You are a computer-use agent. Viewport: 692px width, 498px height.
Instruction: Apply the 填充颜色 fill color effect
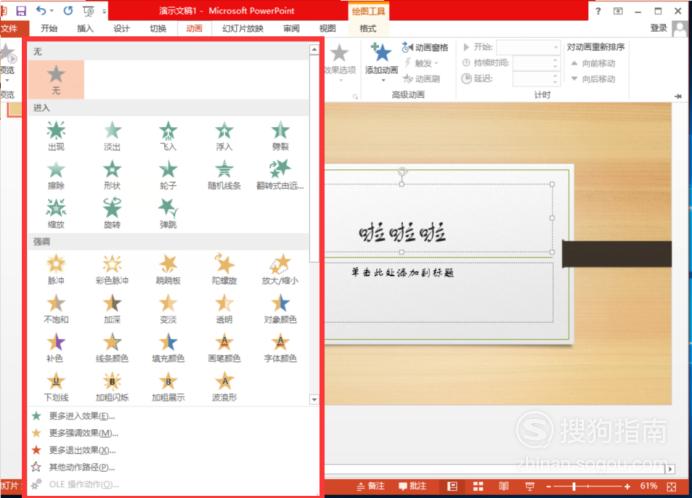click(168, 347)
